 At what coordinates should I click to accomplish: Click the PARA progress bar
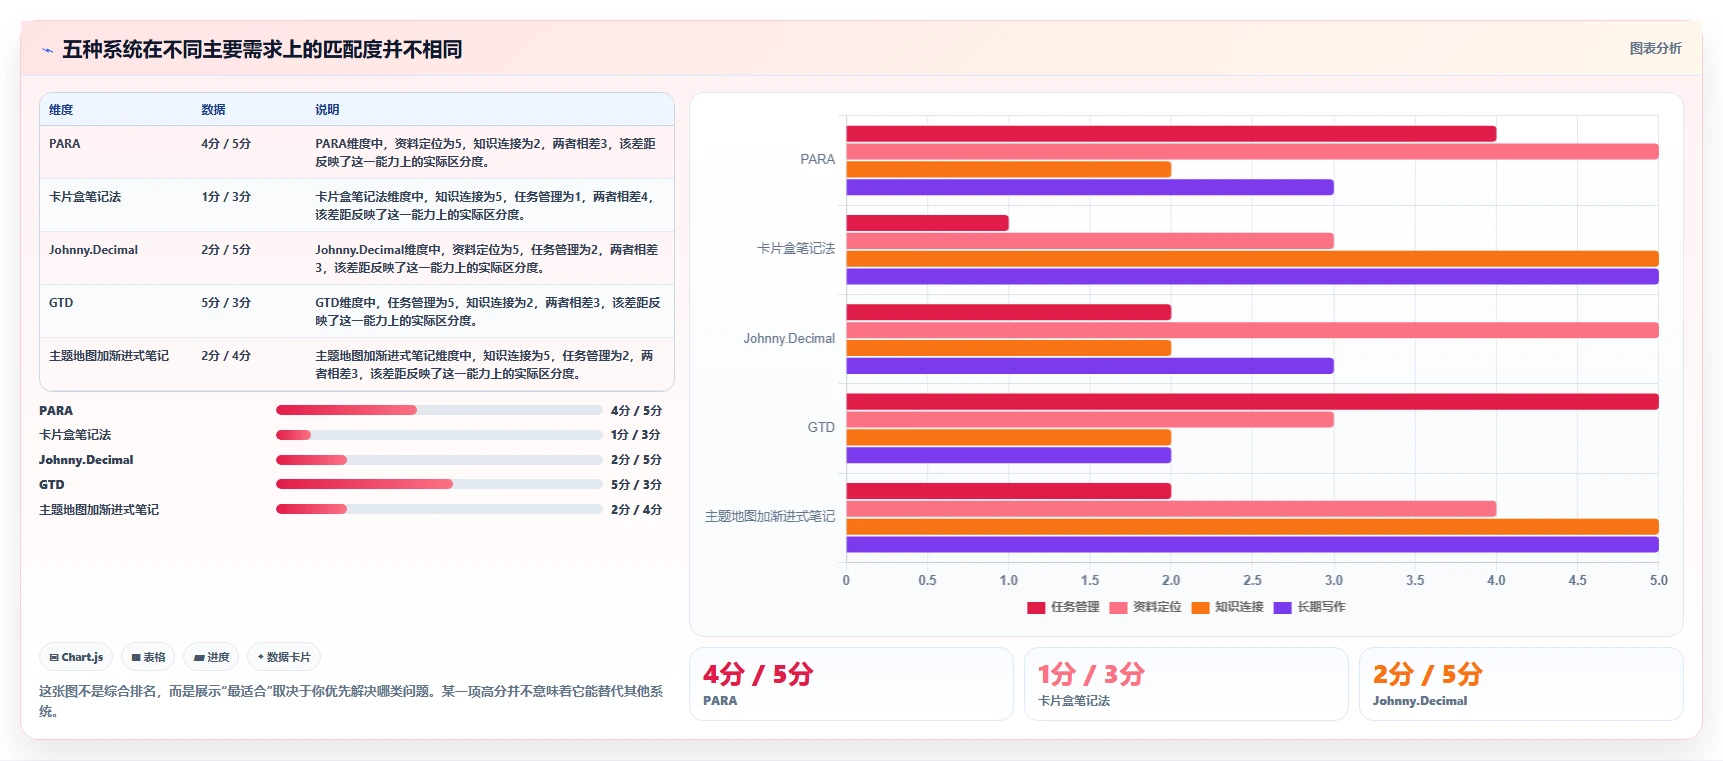point(439,410)
